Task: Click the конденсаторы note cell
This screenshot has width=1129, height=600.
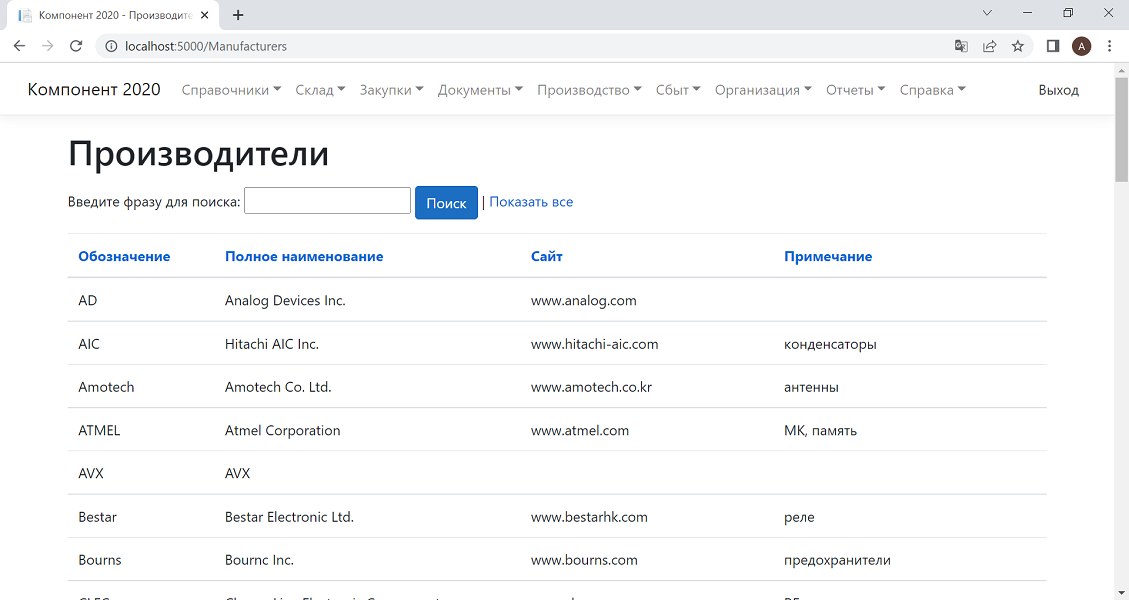Action: coord(830,344)
